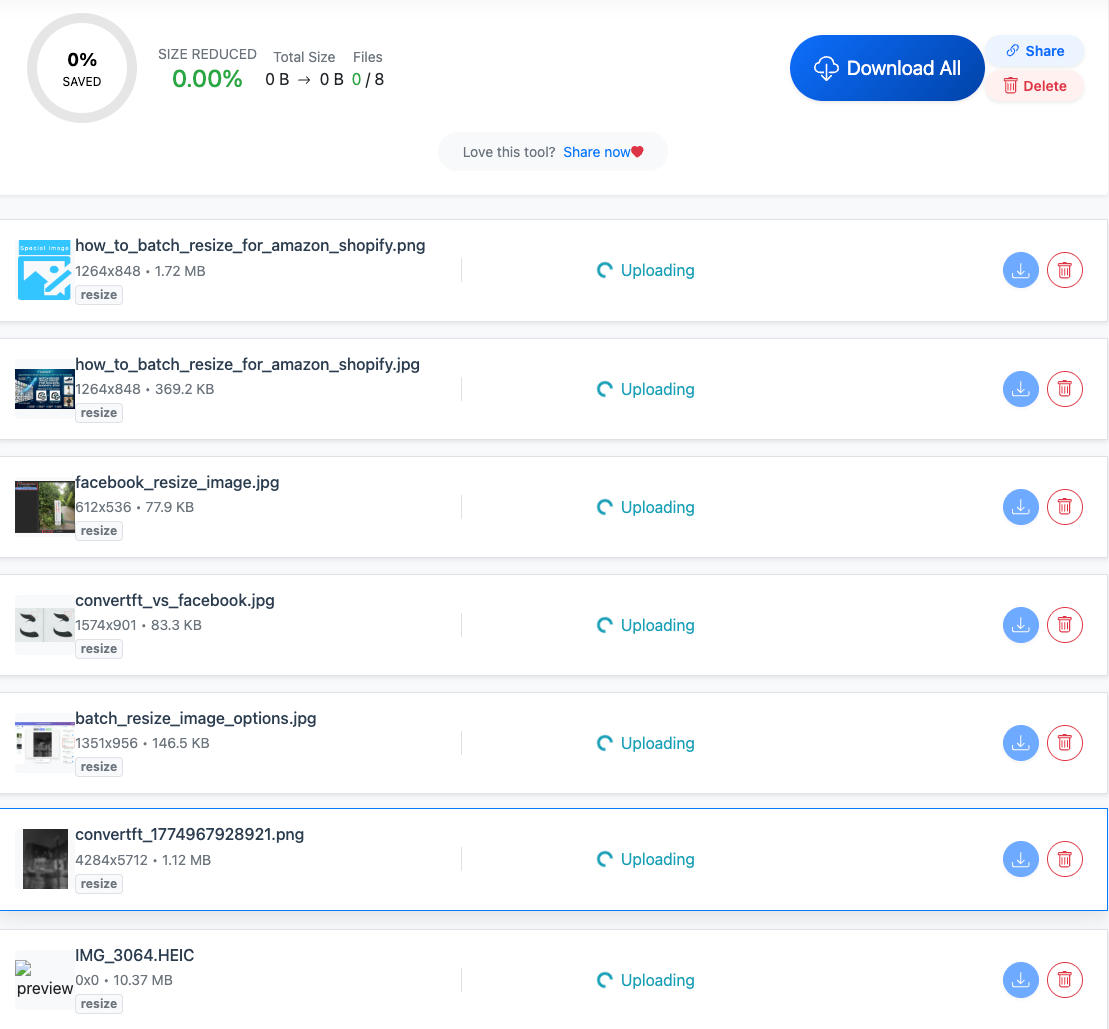Delete how_to_batch_resize_for_amazon_shopify.jpg file

[1064, 389]
